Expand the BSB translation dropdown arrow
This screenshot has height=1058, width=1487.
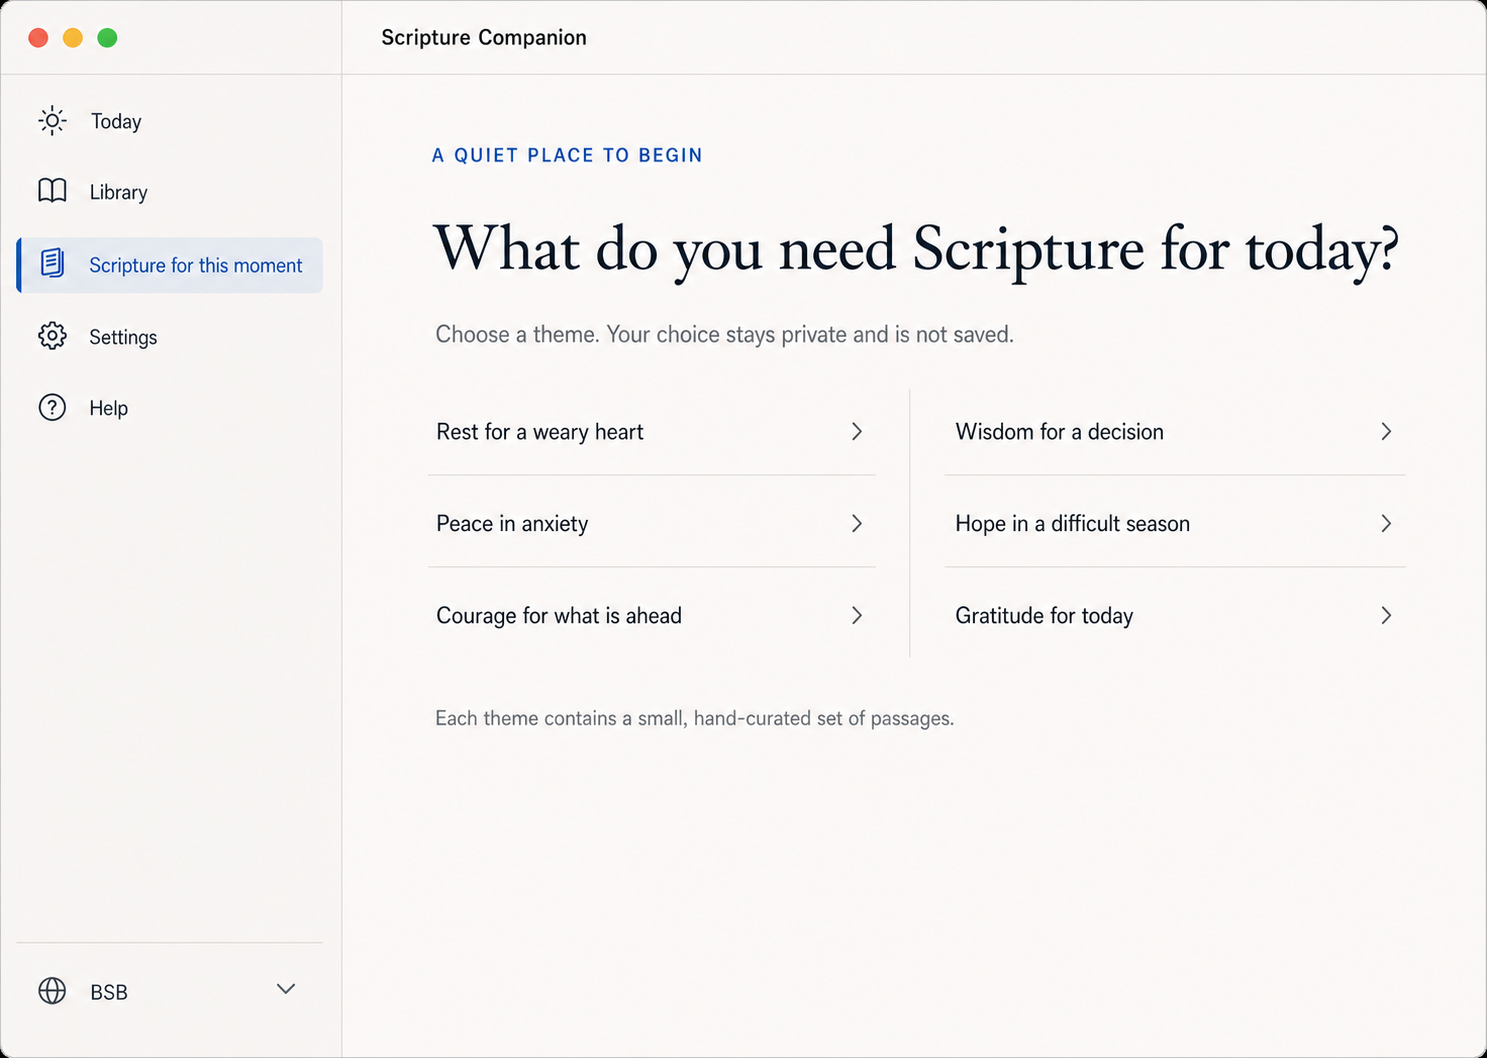point(286,989)
